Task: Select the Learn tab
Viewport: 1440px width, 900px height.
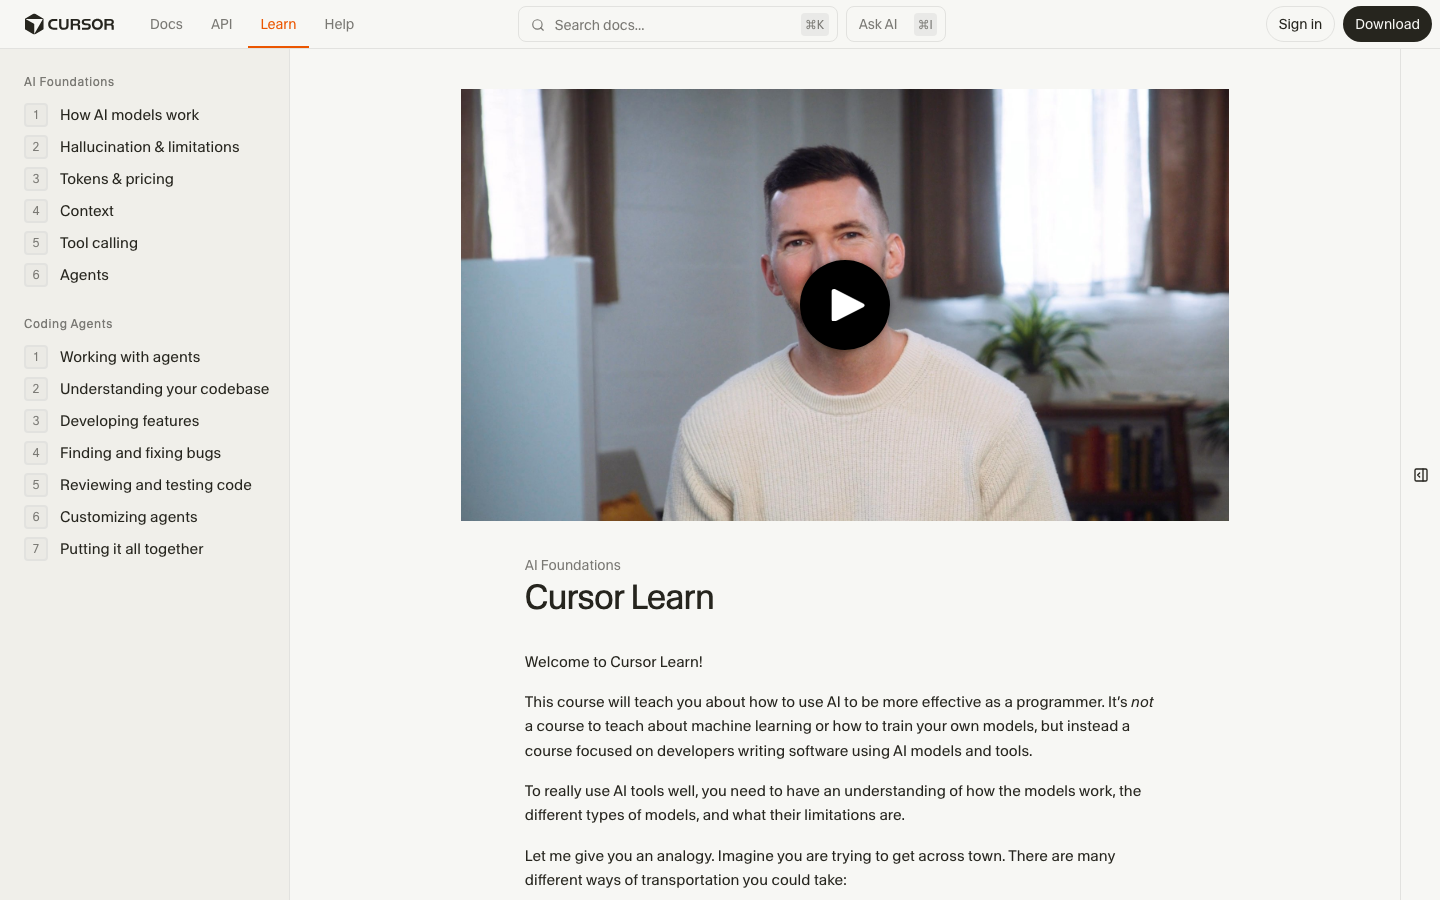Action: pos(278,24)
